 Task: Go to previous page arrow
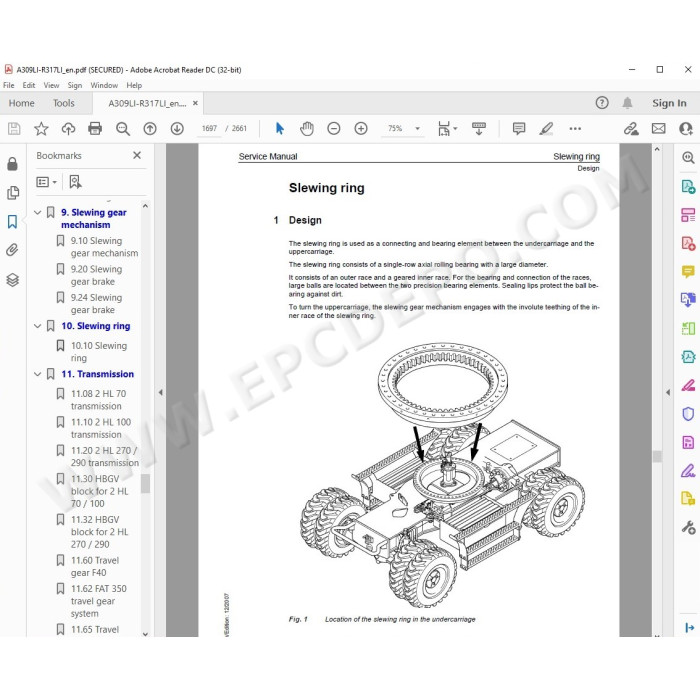(150, 129)
